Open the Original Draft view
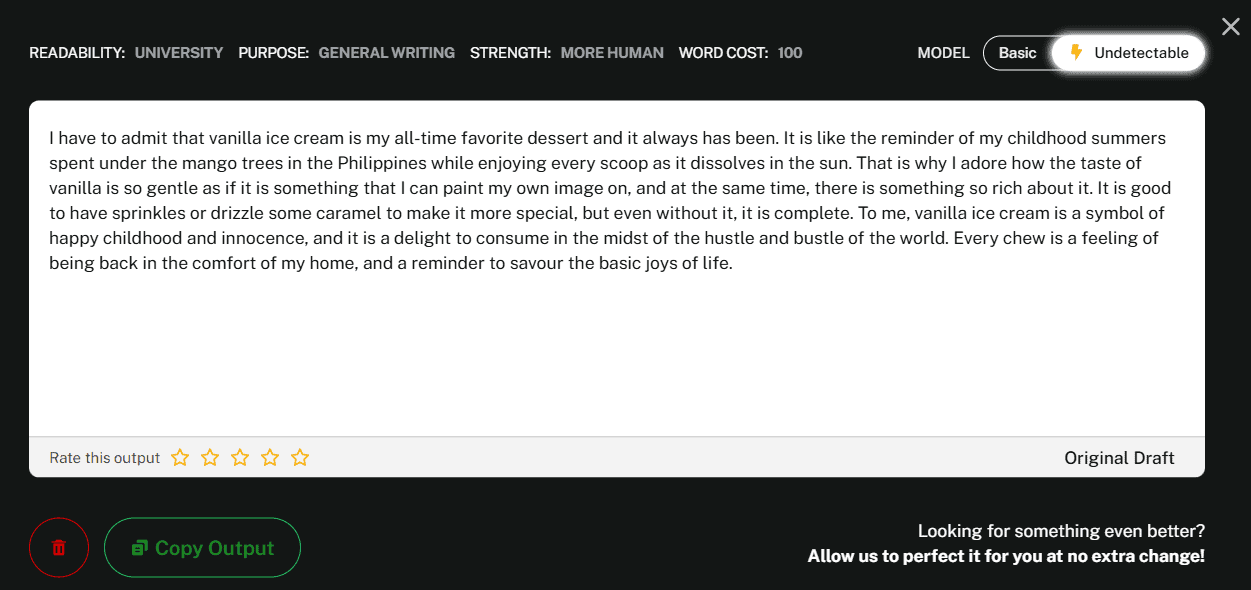The image size is (1251, 590). coord(1119,458)
